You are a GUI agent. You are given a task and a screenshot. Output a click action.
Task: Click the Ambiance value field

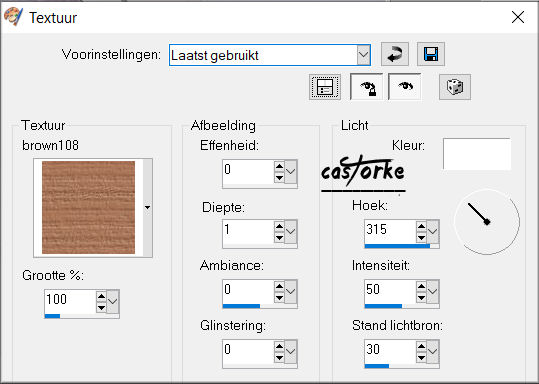pyautogui.click(x=248, y=290)
